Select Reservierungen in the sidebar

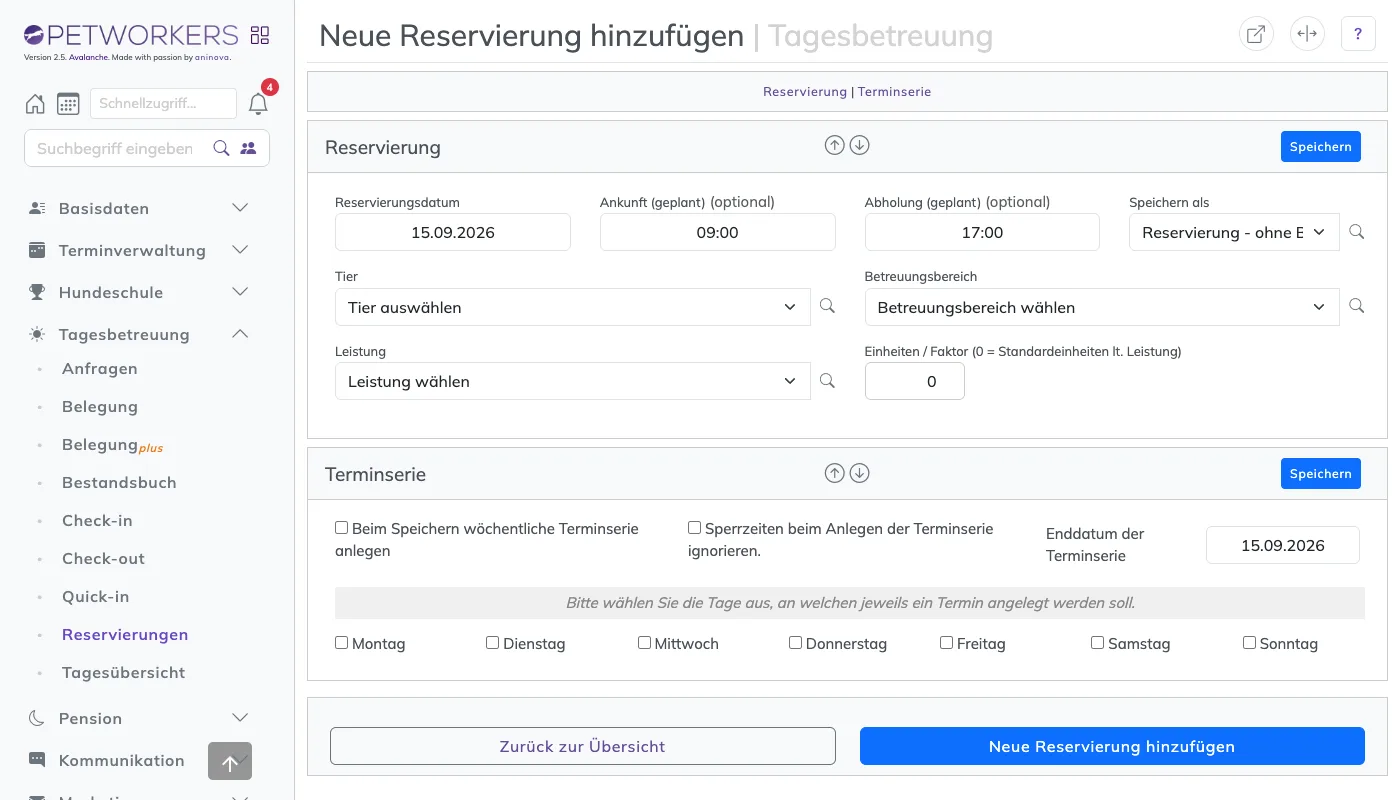125,634
